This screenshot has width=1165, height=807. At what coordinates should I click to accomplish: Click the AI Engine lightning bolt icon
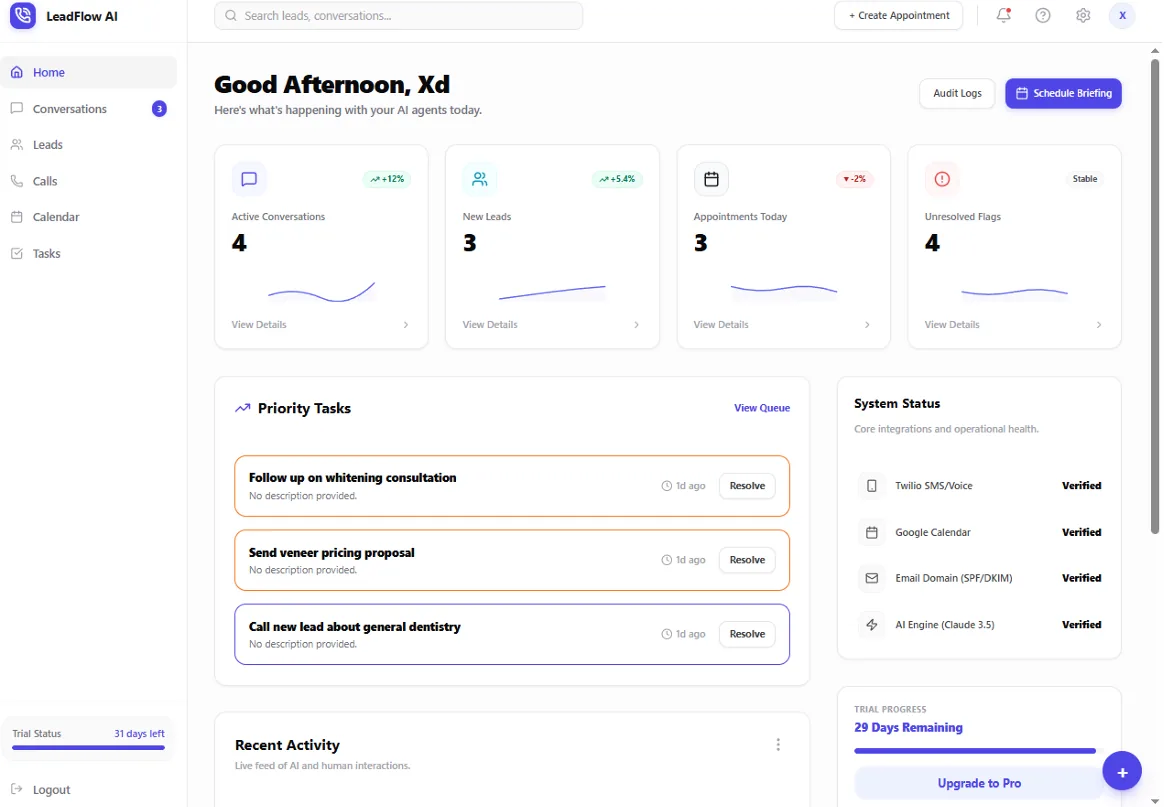[872, 625]
